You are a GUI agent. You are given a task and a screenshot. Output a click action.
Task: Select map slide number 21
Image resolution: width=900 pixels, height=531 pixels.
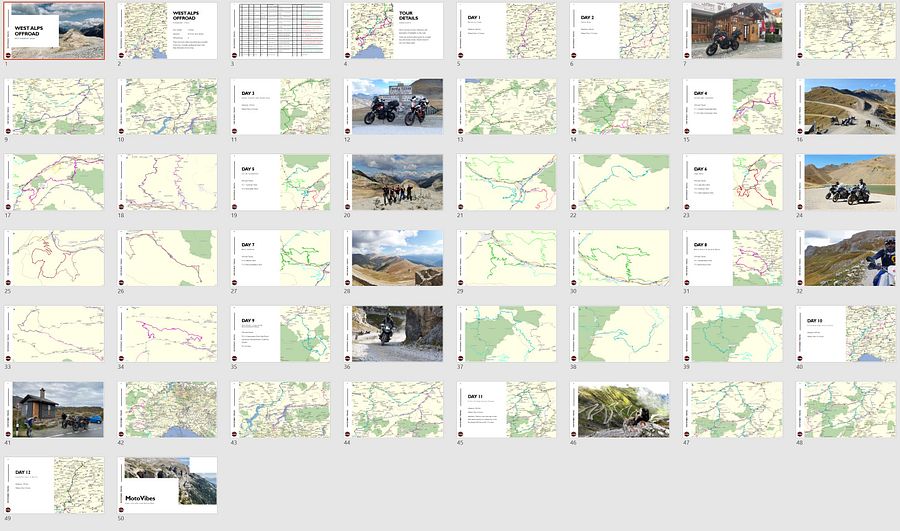click(x=507, y=183)
